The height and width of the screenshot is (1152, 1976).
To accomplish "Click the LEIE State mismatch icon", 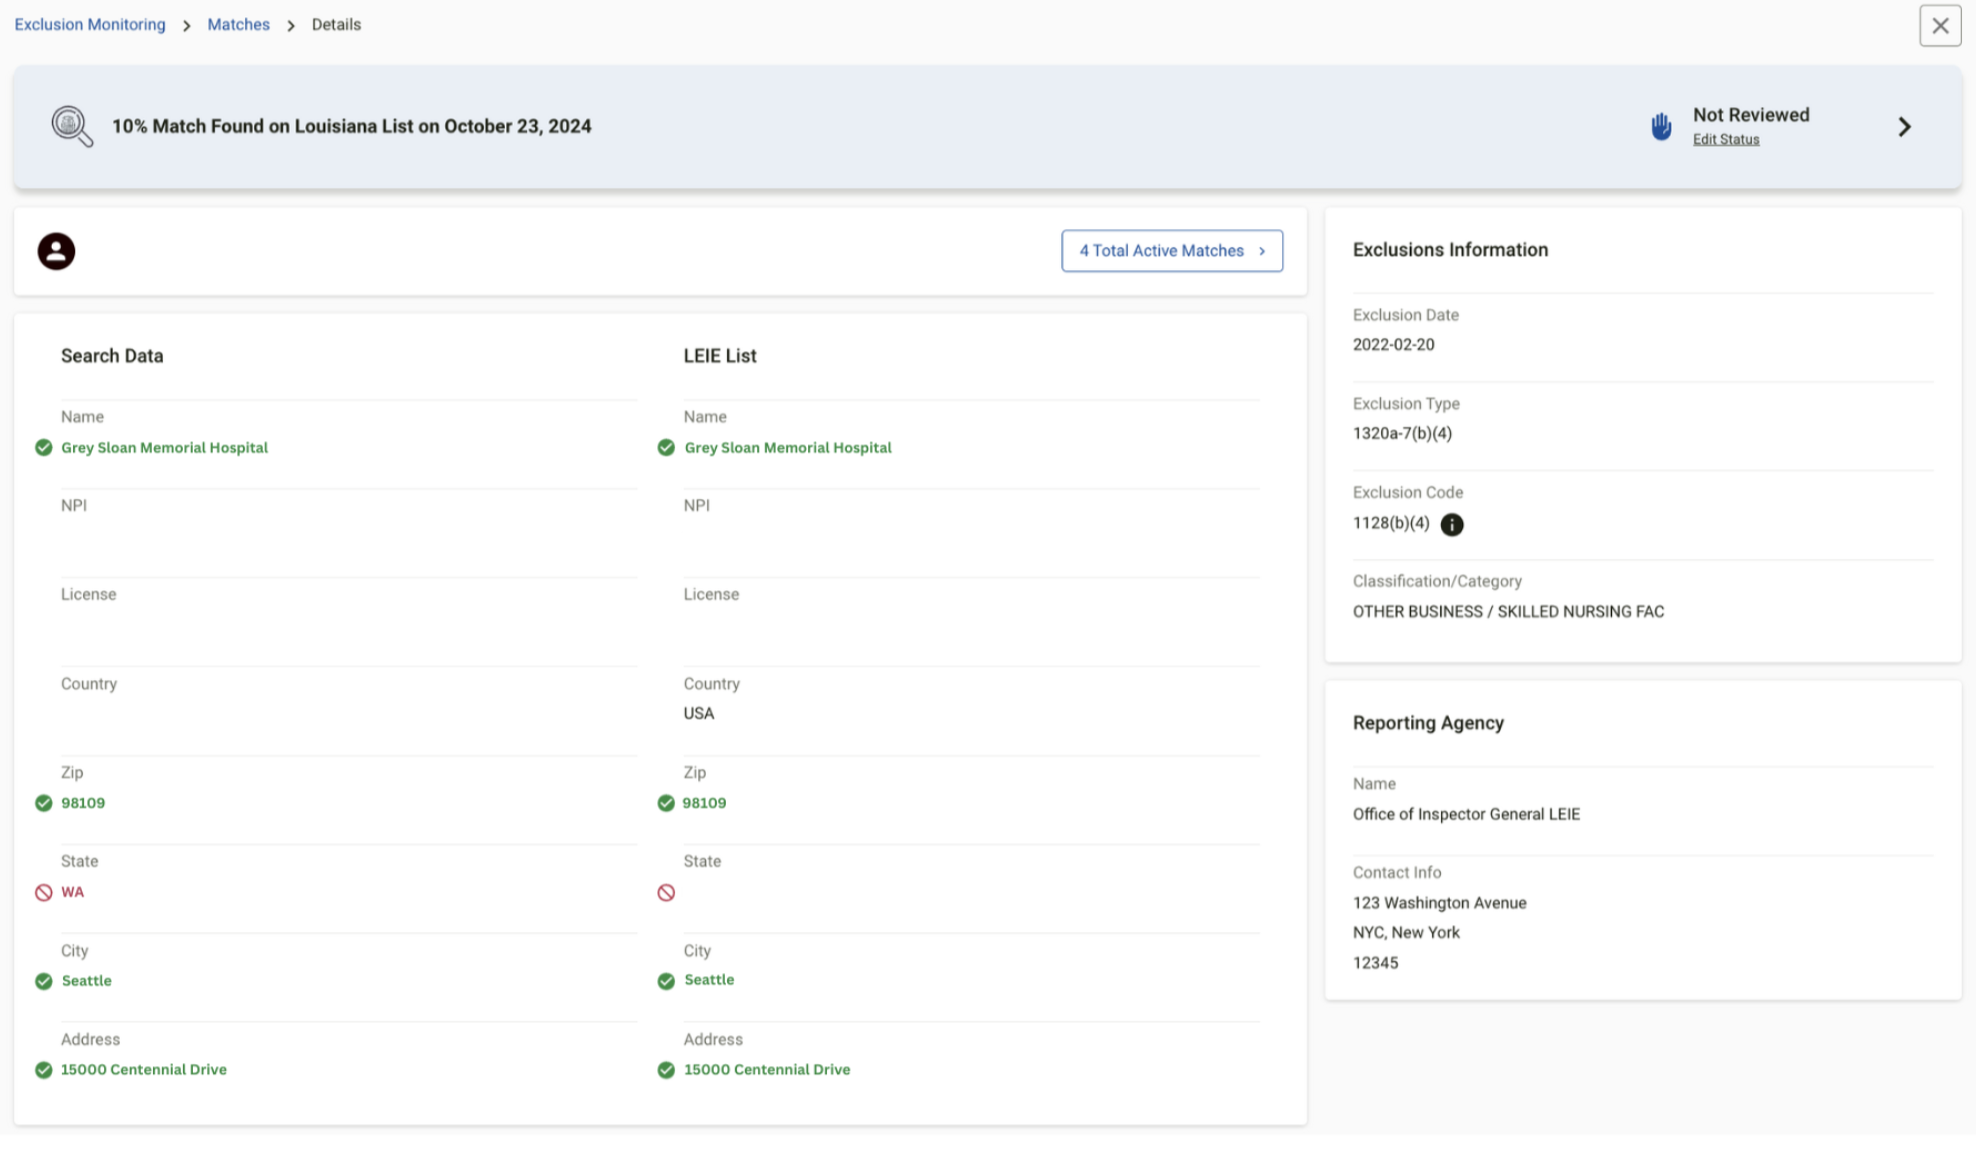I will 666,892.
